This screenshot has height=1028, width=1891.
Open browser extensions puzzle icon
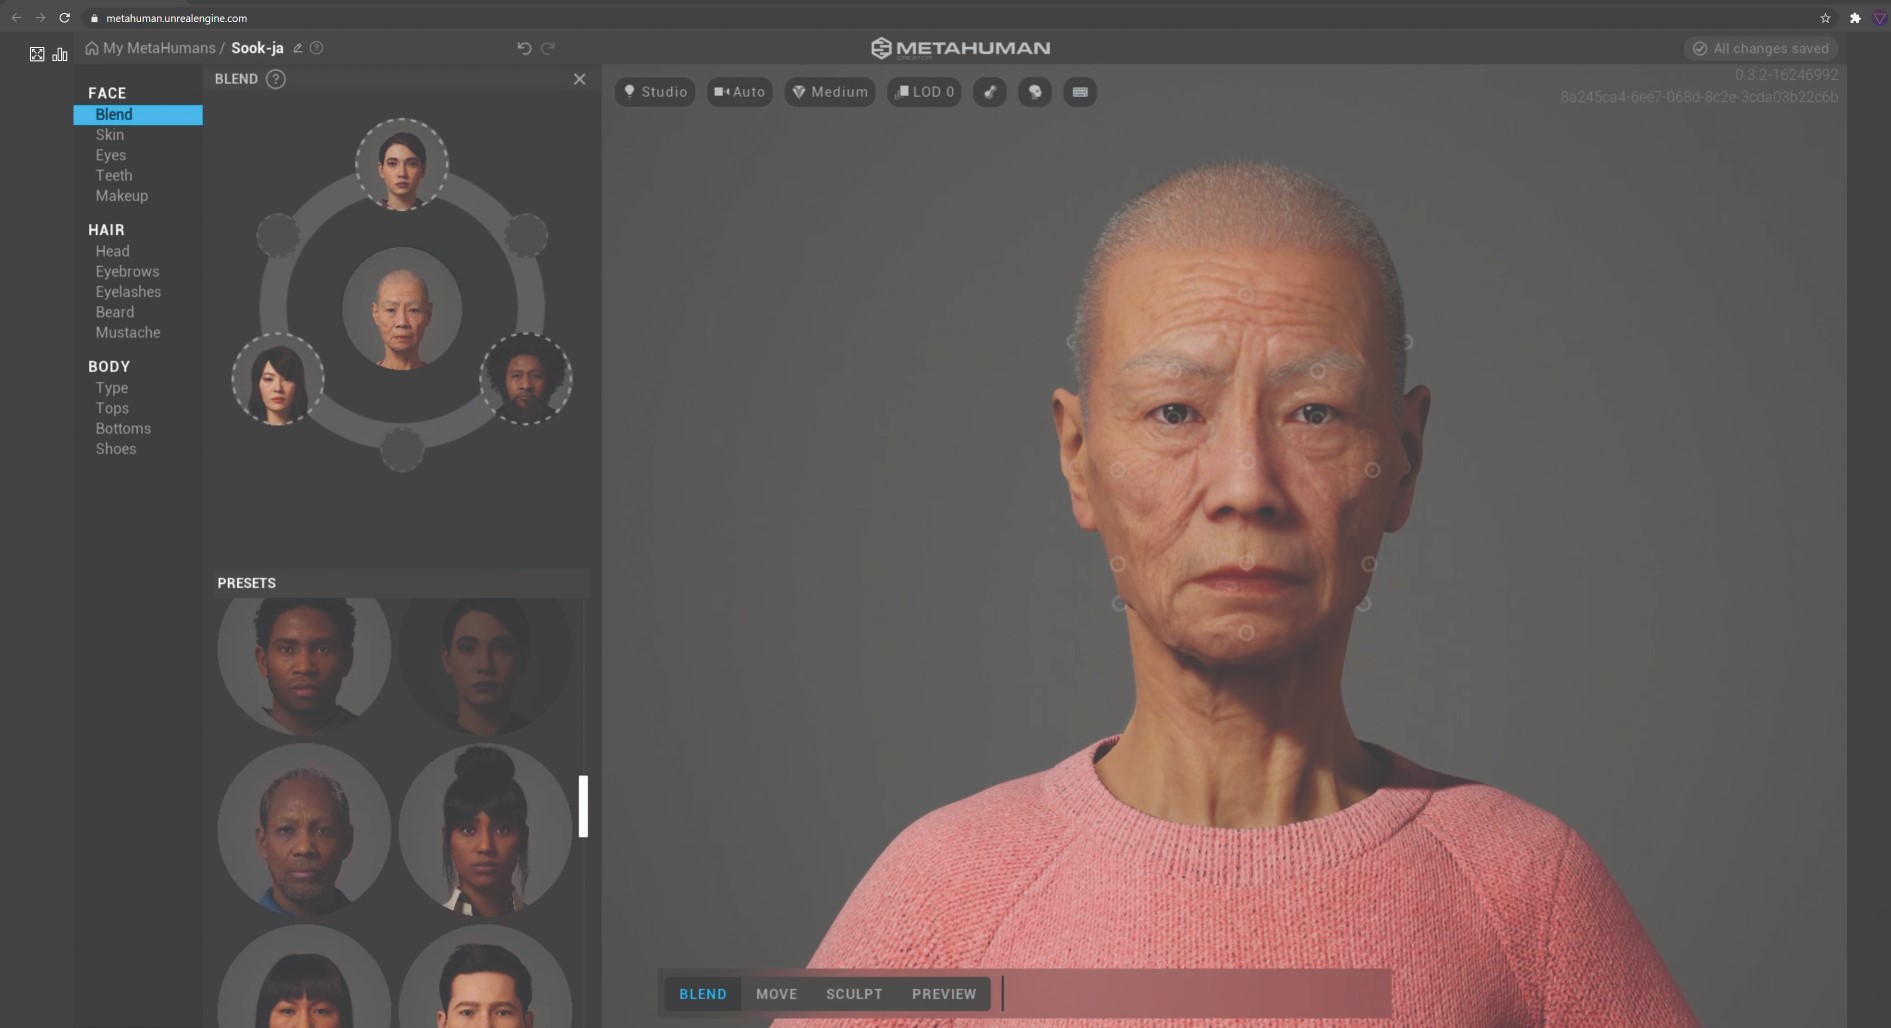[1855, 18]
